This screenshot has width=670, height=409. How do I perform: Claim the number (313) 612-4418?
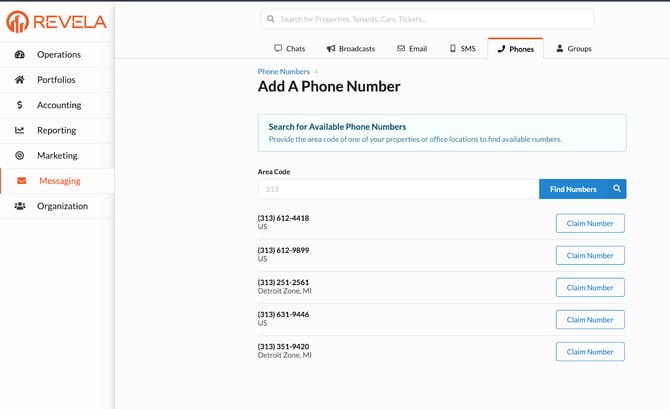(590, 223)
